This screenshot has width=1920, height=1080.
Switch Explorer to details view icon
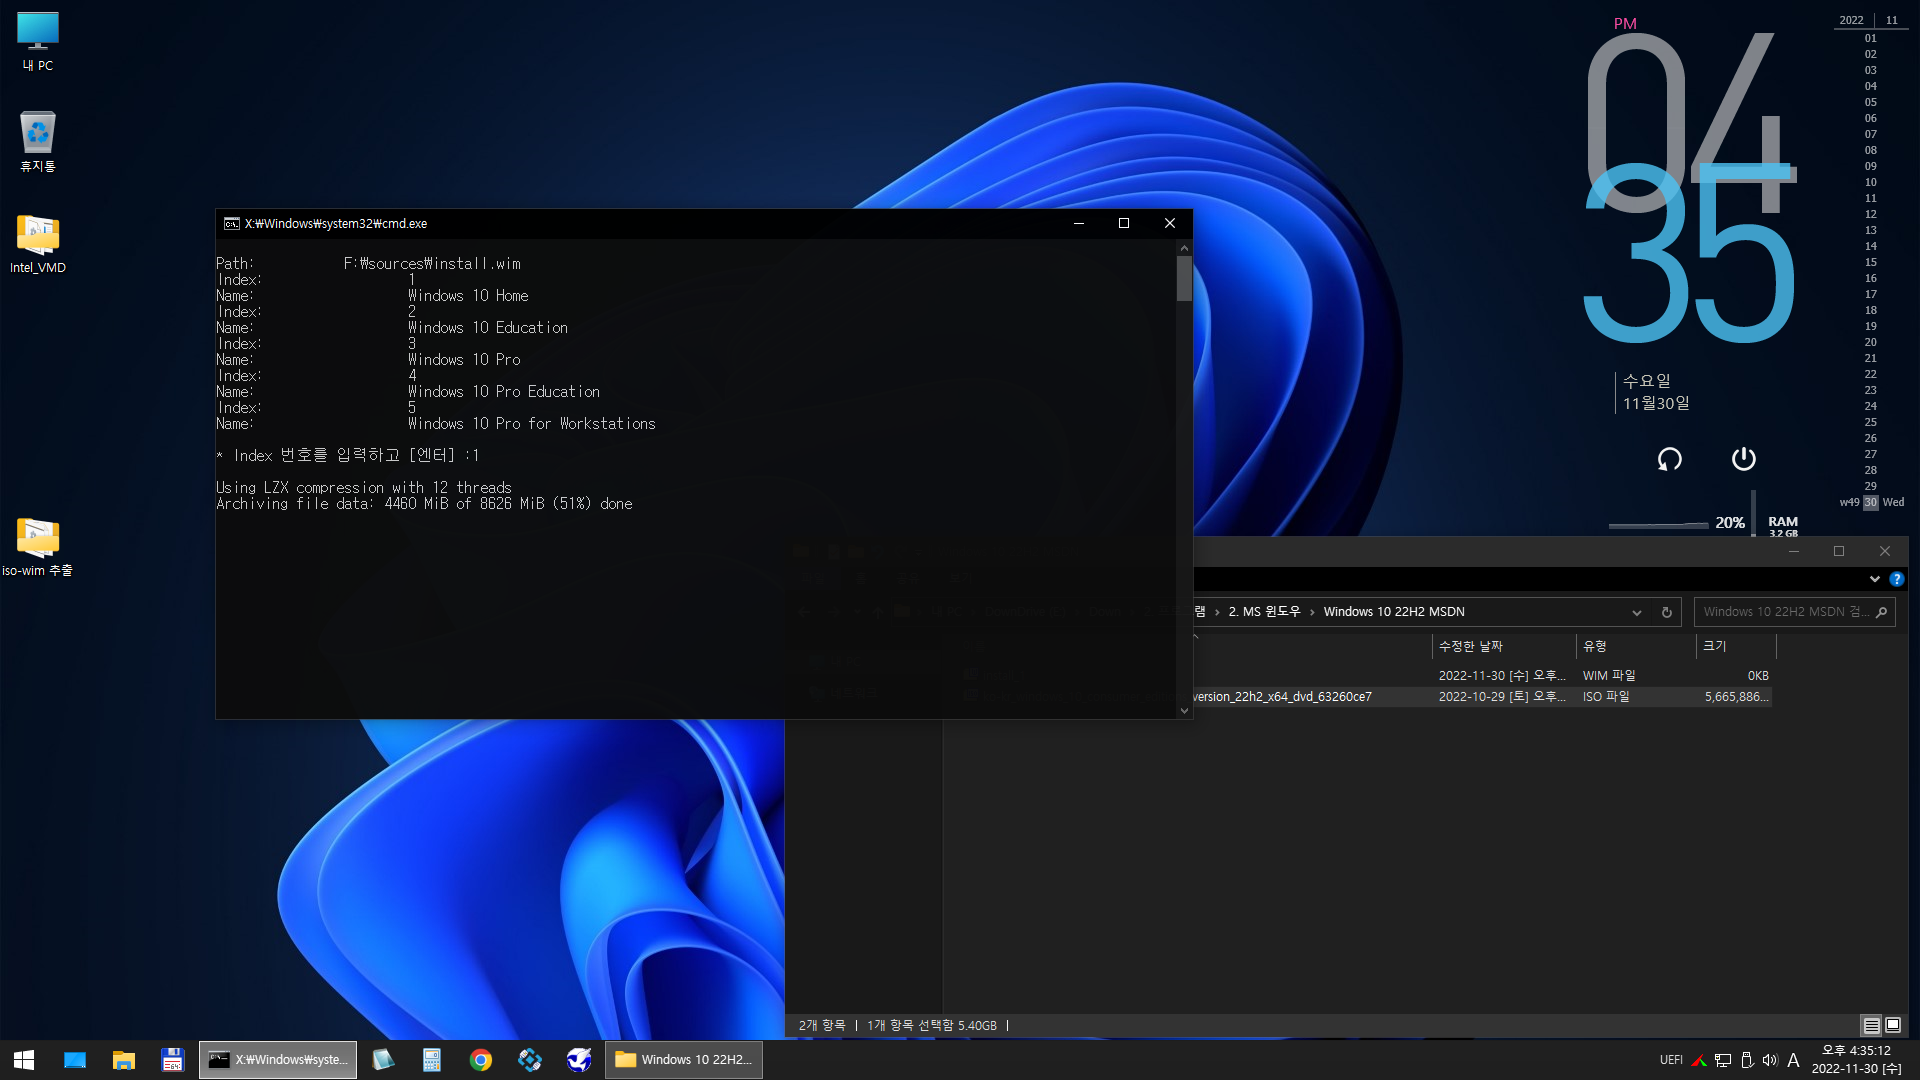(1871, 1025)
